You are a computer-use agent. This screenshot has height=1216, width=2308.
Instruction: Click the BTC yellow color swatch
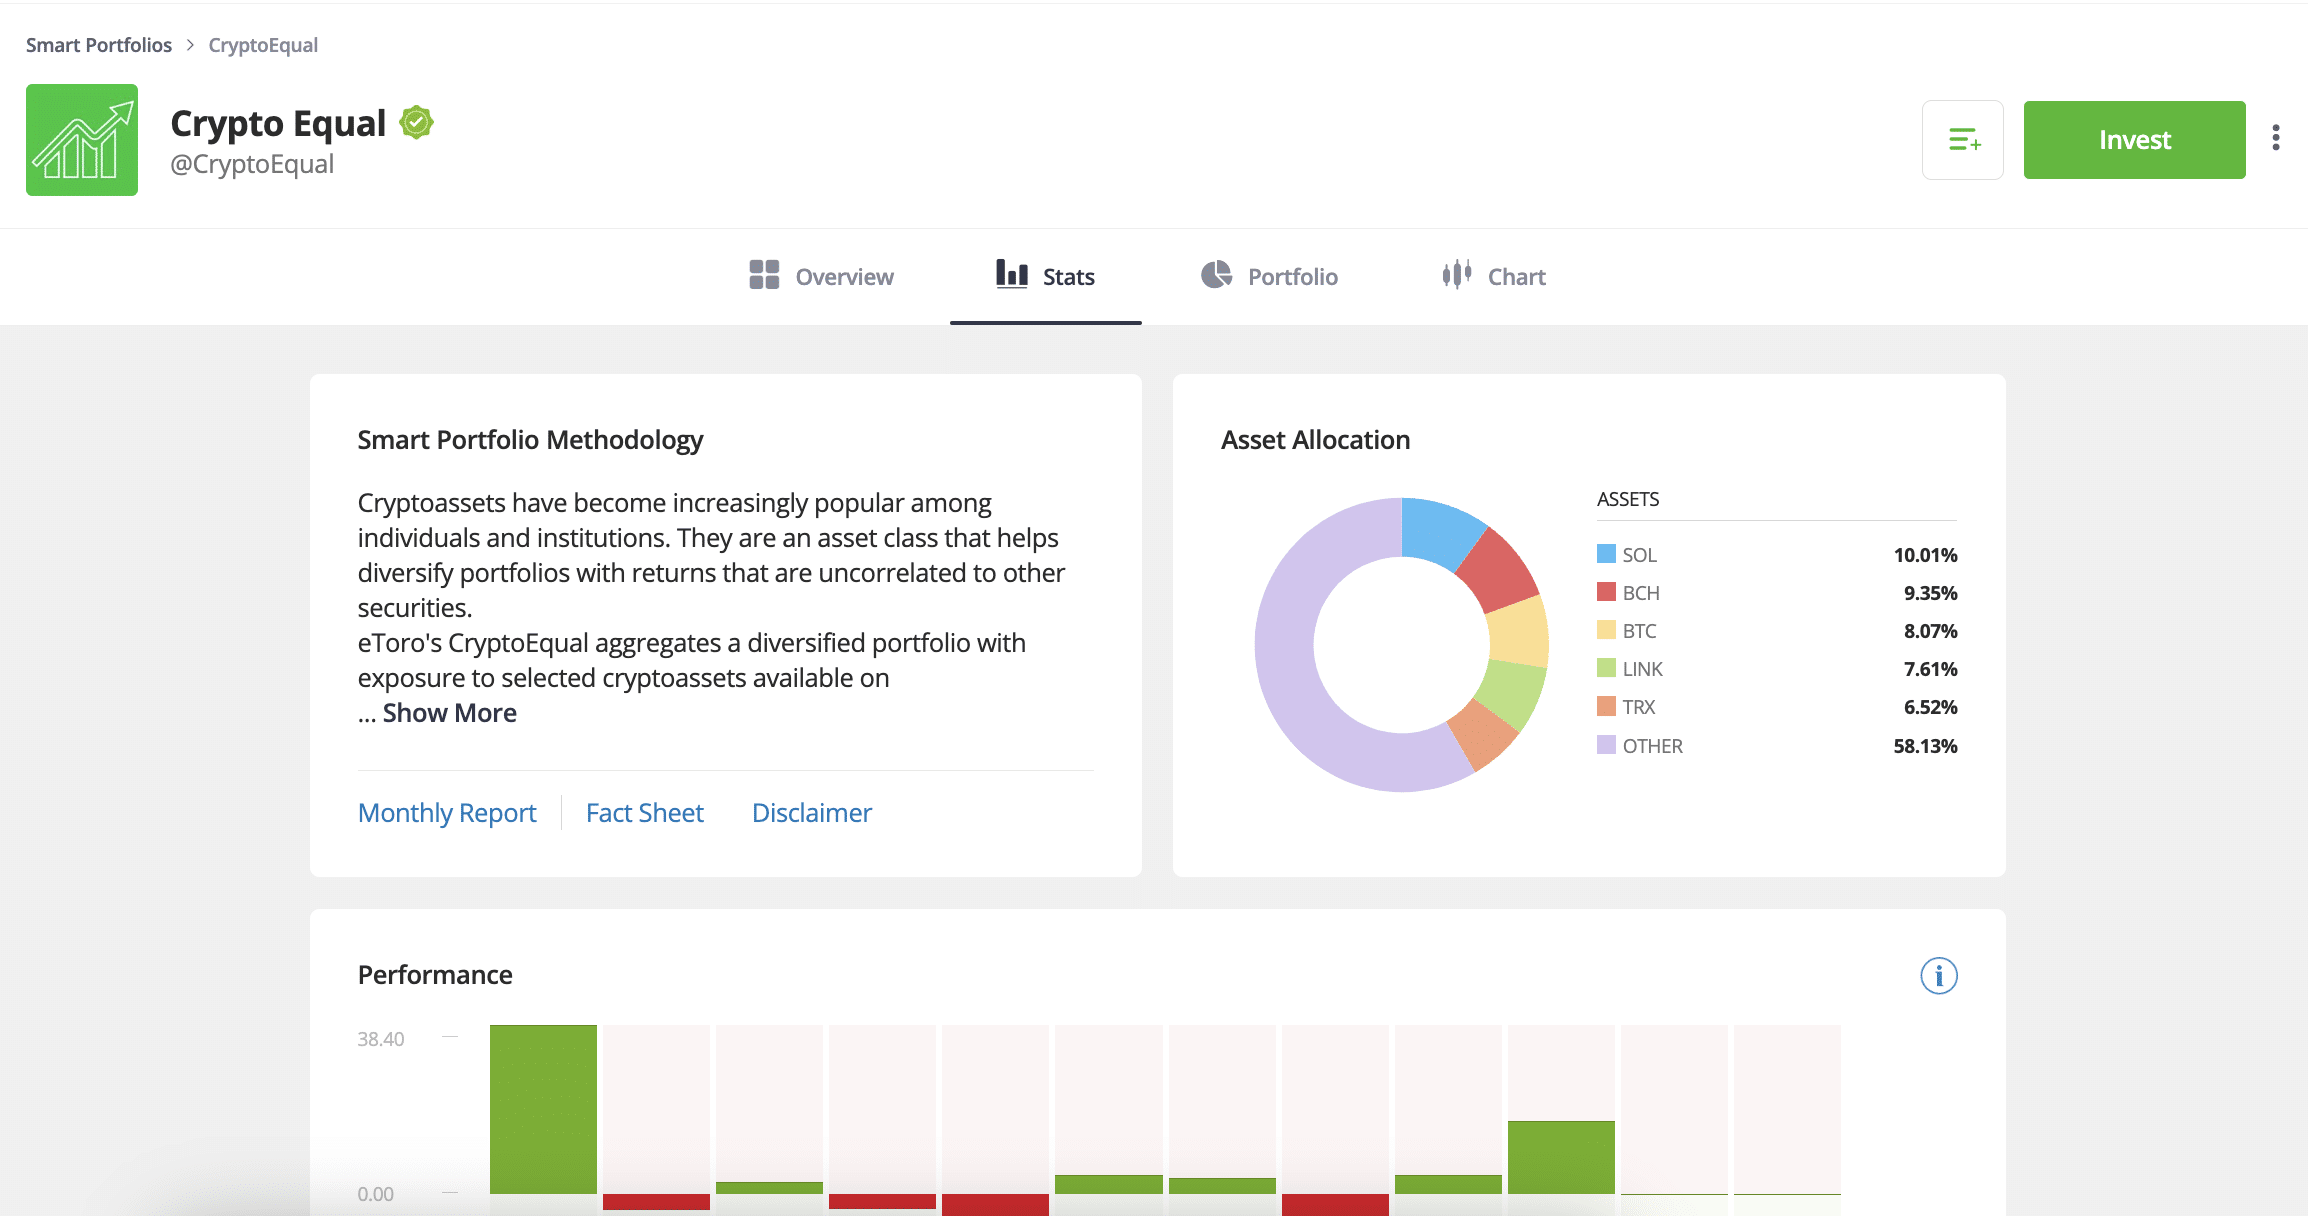coord(1606,630)
